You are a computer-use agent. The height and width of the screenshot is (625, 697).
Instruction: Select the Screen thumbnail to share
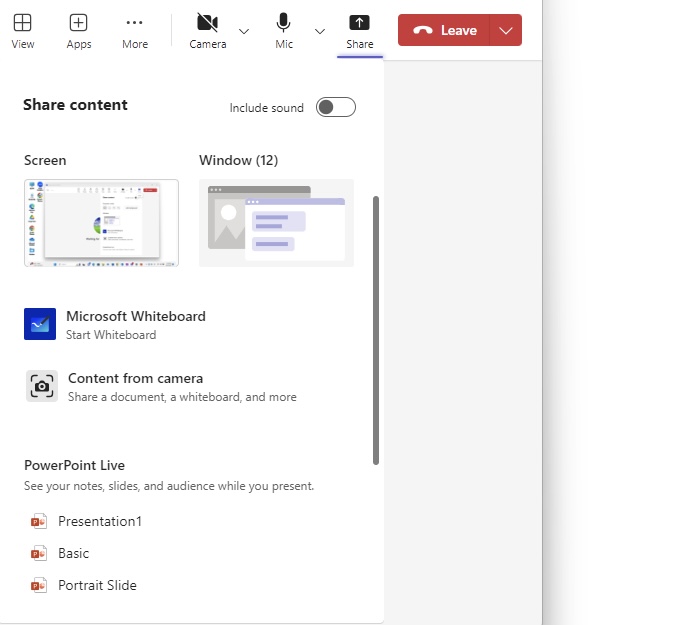pos(101,223)
